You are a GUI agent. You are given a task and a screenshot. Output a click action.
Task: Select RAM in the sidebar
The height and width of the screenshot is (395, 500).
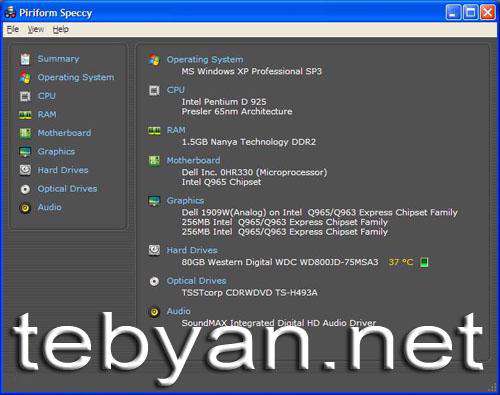(47, 115)
